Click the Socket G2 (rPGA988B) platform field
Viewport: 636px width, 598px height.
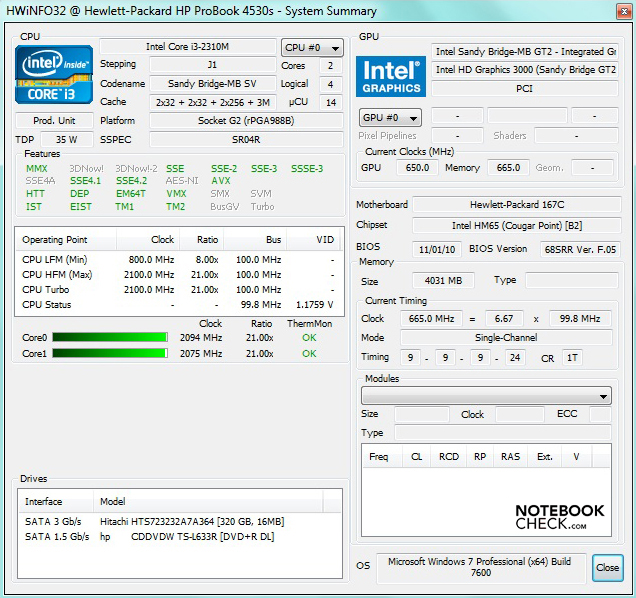[246, 120]
